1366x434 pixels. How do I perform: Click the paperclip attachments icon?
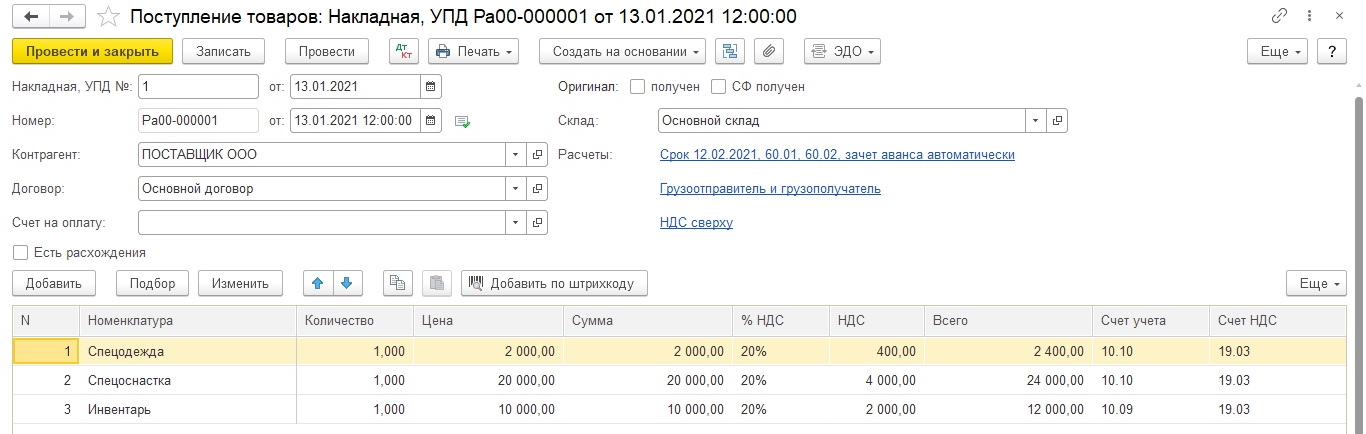point(768,51)
